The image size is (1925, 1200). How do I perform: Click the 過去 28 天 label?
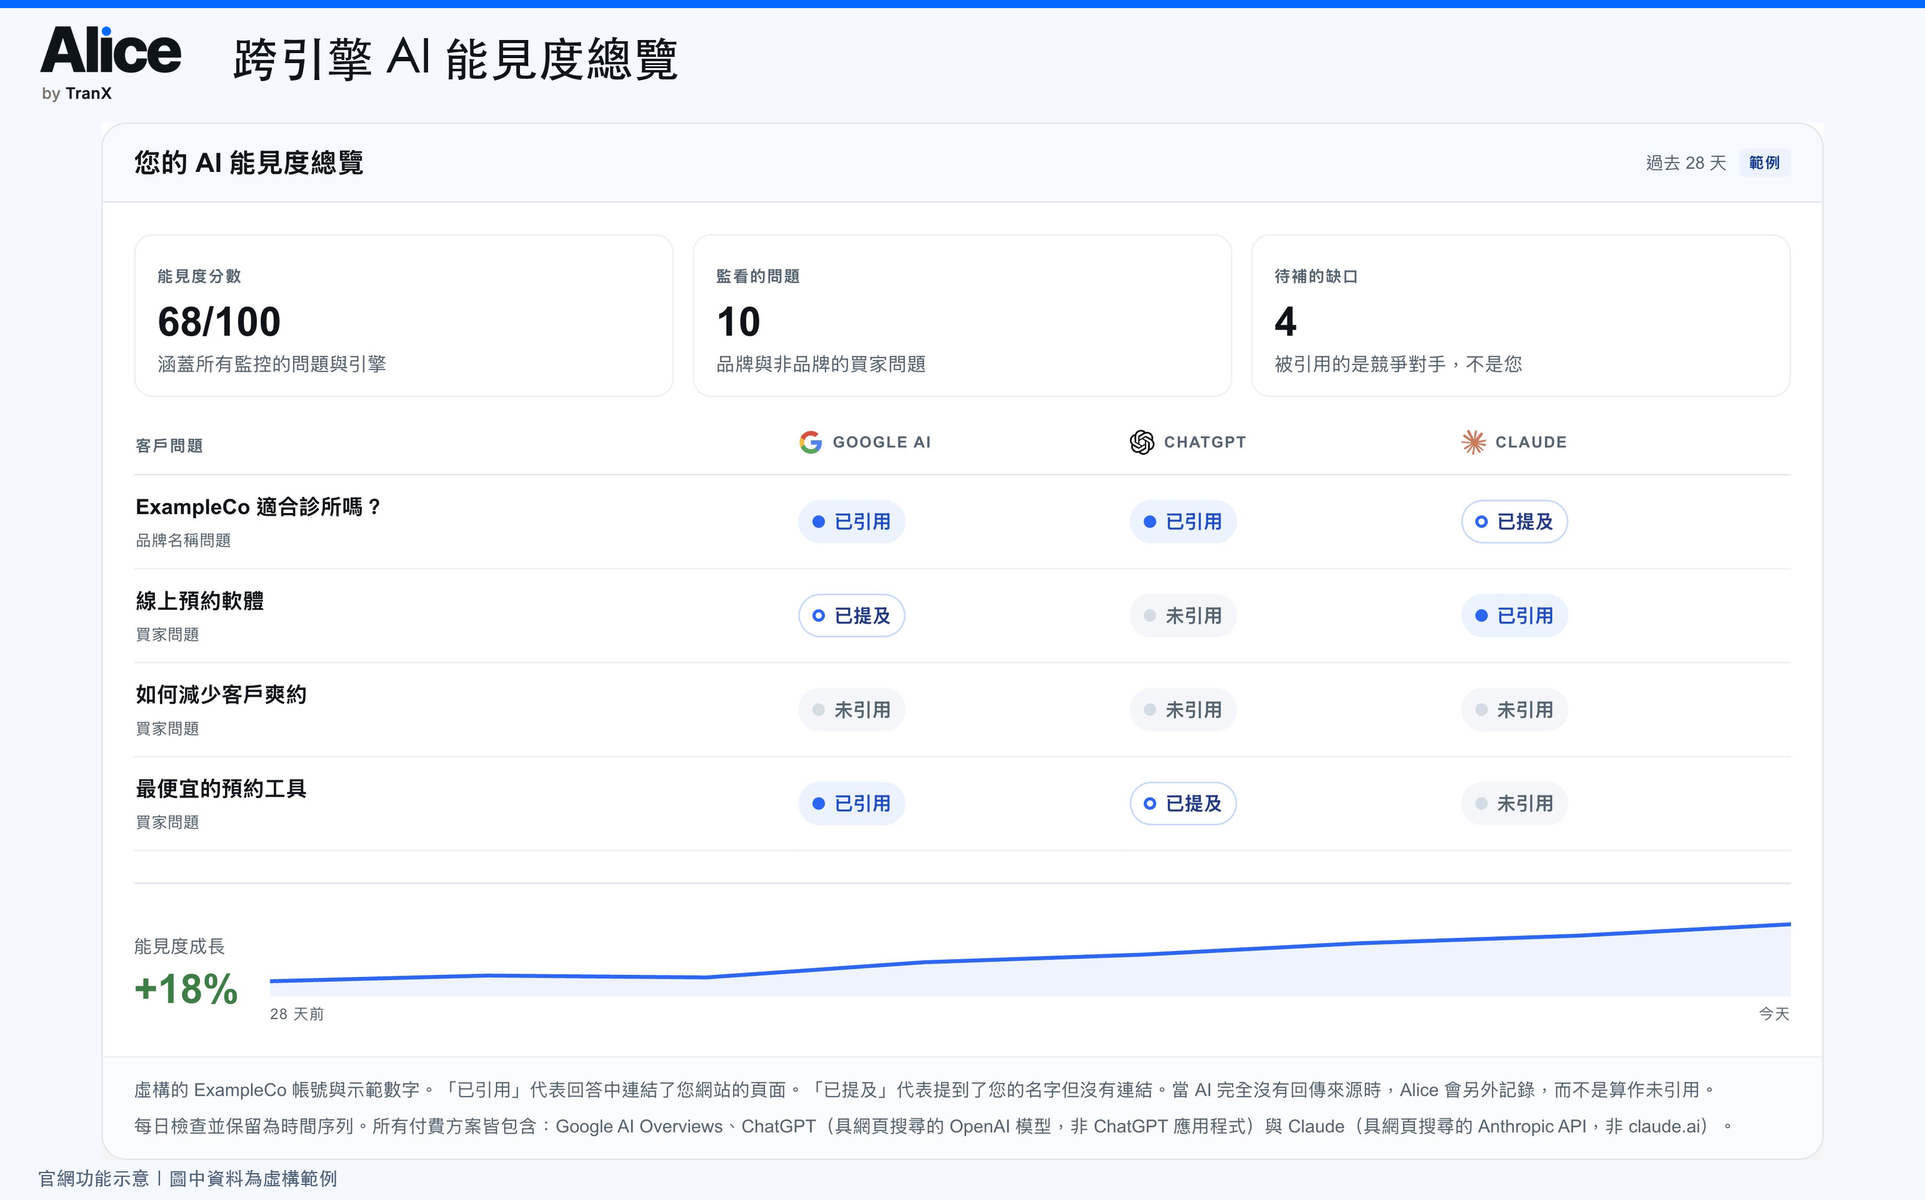[1686, 163]
